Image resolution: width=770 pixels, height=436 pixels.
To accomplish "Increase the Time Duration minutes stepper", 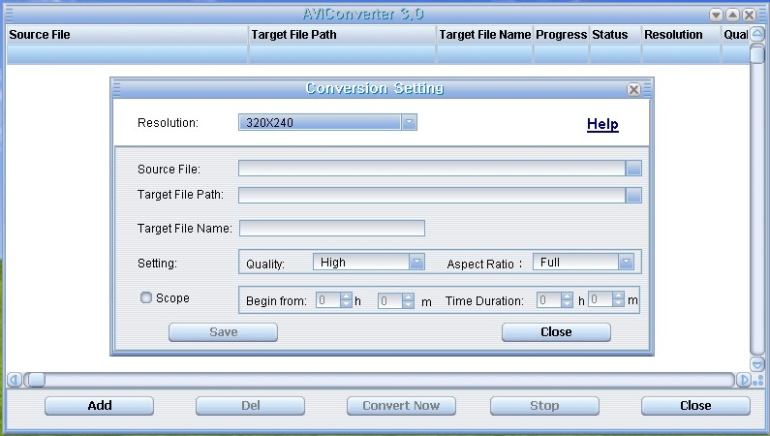I will coord(618,296).
